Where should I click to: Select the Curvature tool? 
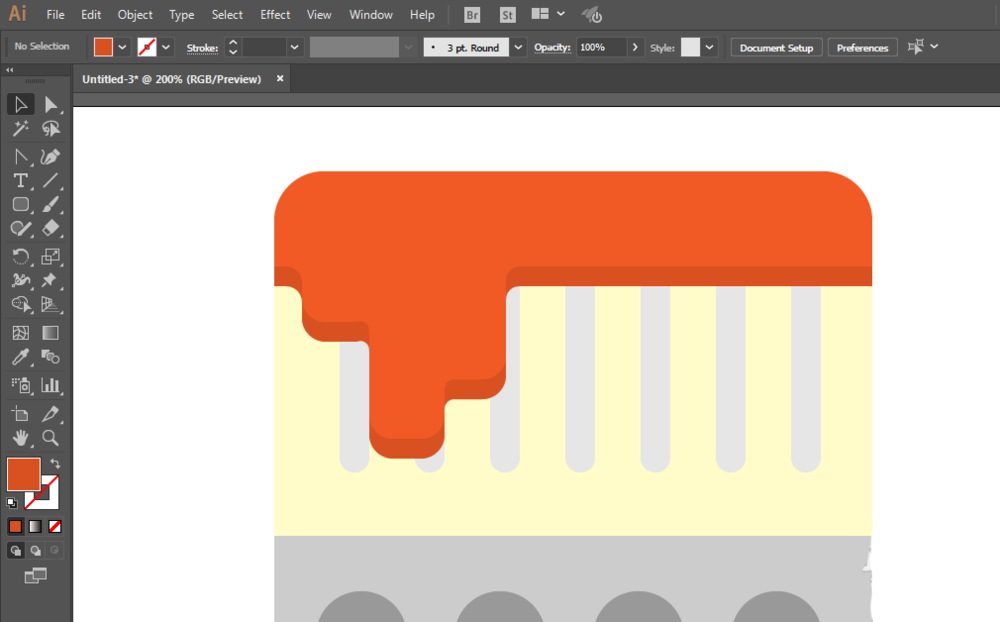[x=50, y=156]
